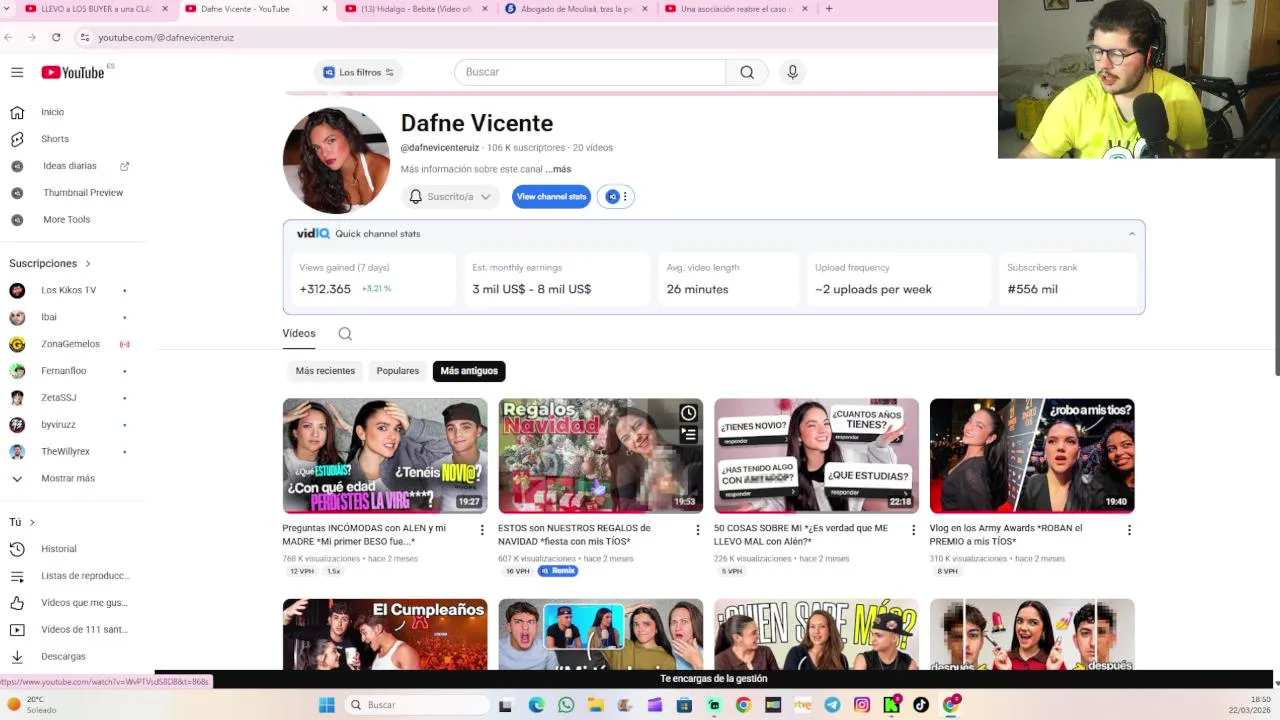Open ZonaGemelos subscription channel
Viewport: 1280px width, 720px height.
[70, 345]
